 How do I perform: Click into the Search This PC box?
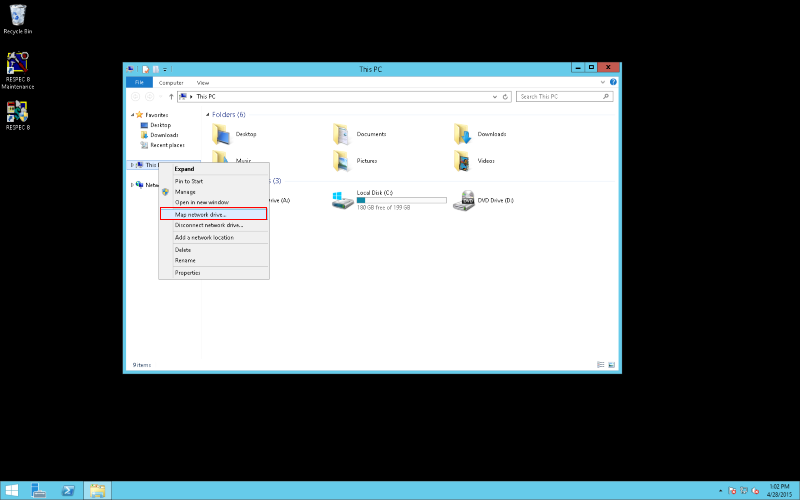tap(559, 97)
